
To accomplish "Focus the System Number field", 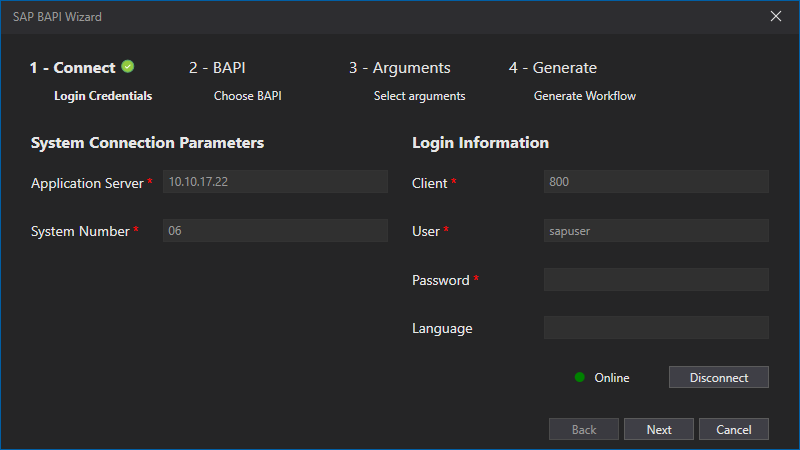I will click(x=276, y=231).
